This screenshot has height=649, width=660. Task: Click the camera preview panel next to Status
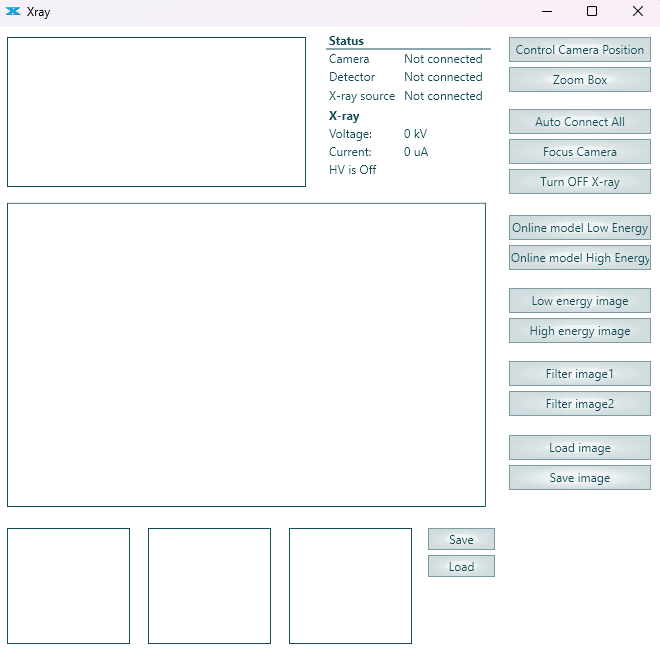pyautogui.click(x=156, y=112)
